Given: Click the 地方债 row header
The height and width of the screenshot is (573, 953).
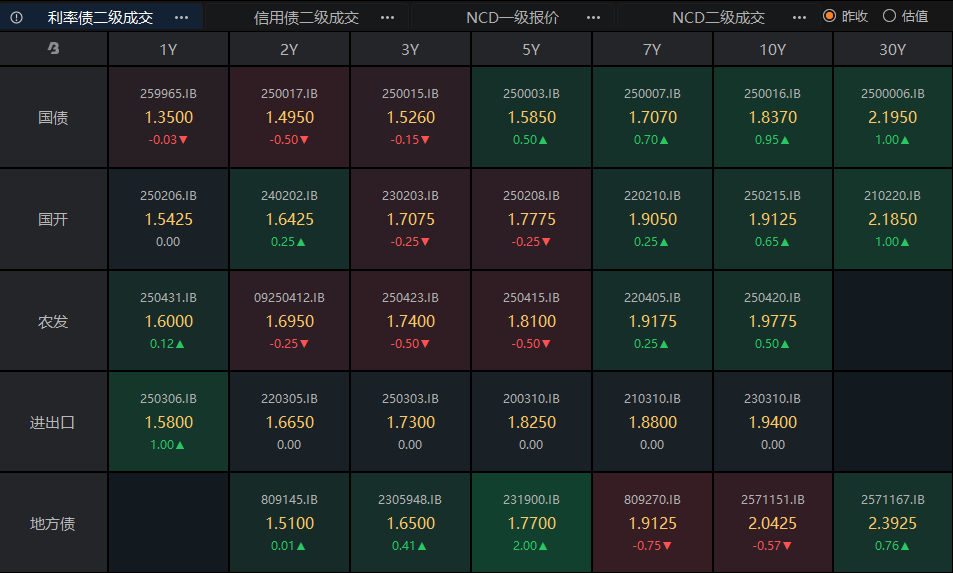Looking at the screenshot, I should pyautogui.click(x=53, y=523).
